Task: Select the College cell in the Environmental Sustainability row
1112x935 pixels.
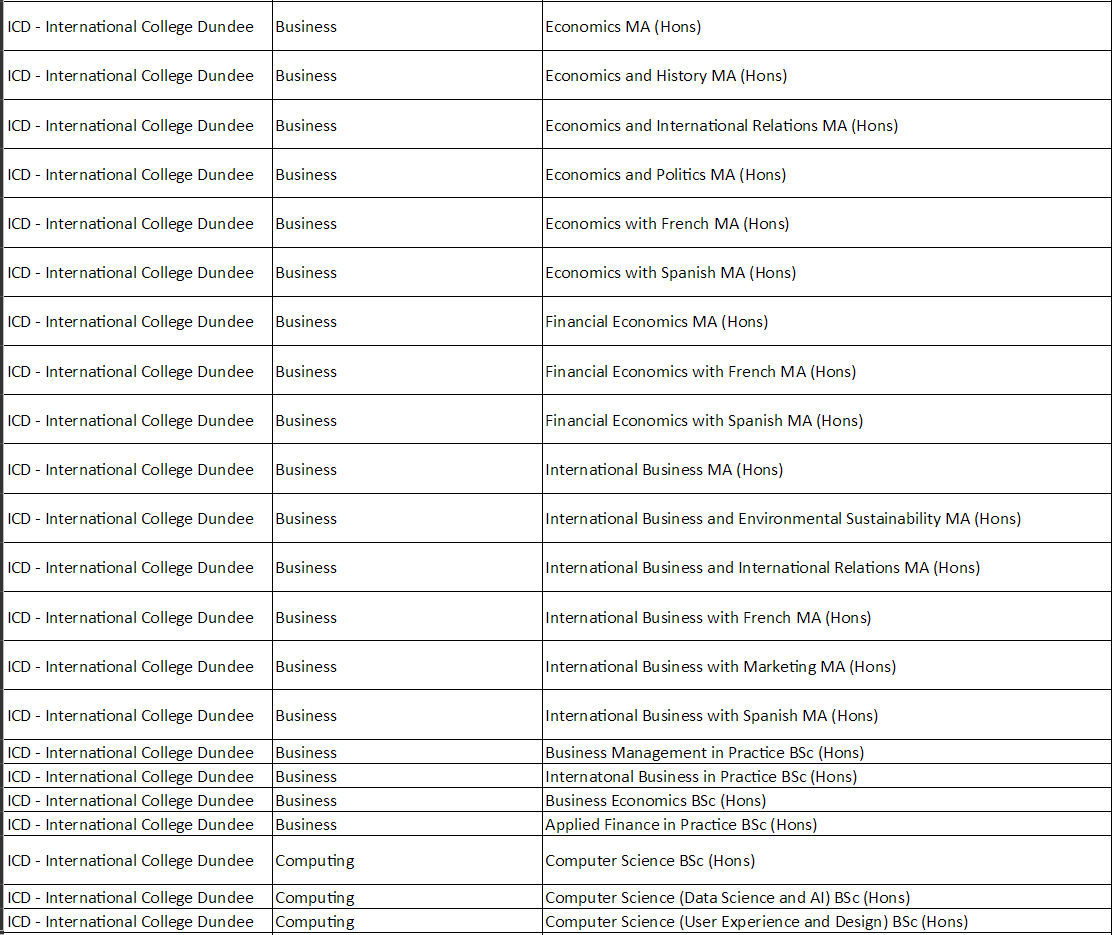Action: 138,519
